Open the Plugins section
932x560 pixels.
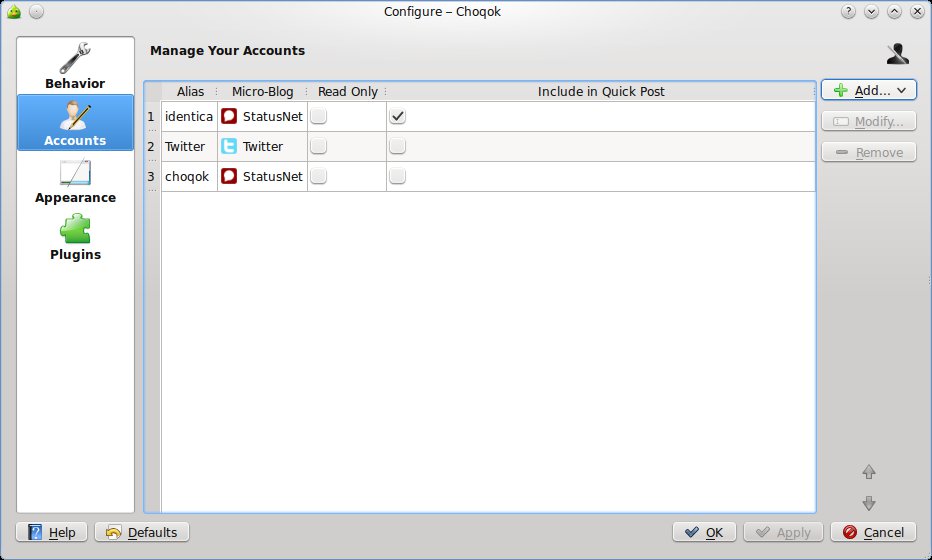click(x=75, y=237)
